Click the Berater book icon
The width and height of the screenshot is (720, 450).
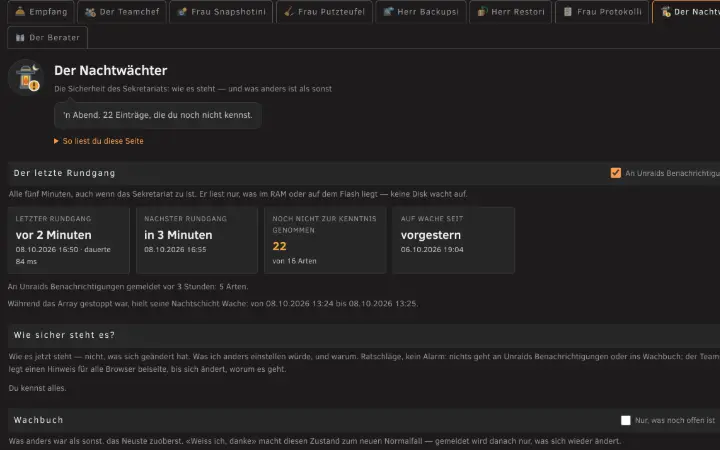pyautogui.click(x=20, y=38)
